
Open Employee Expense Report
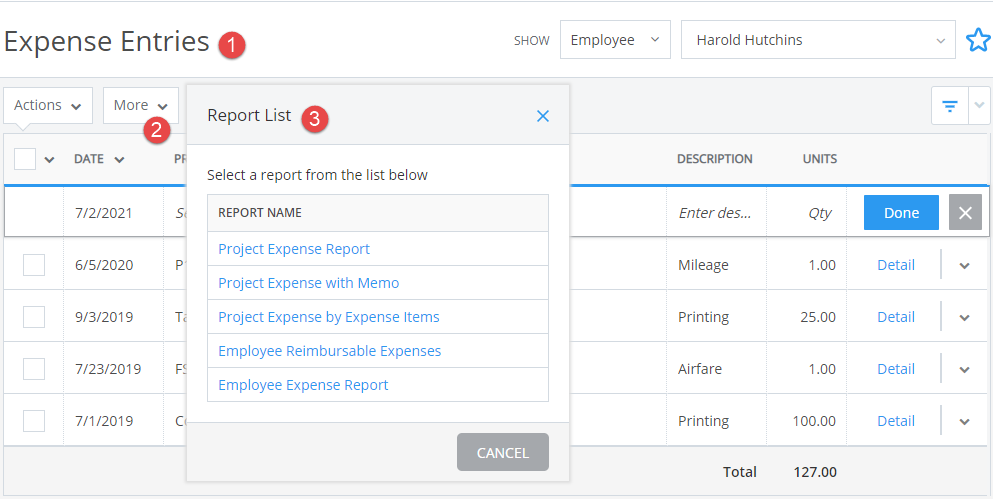303,385
